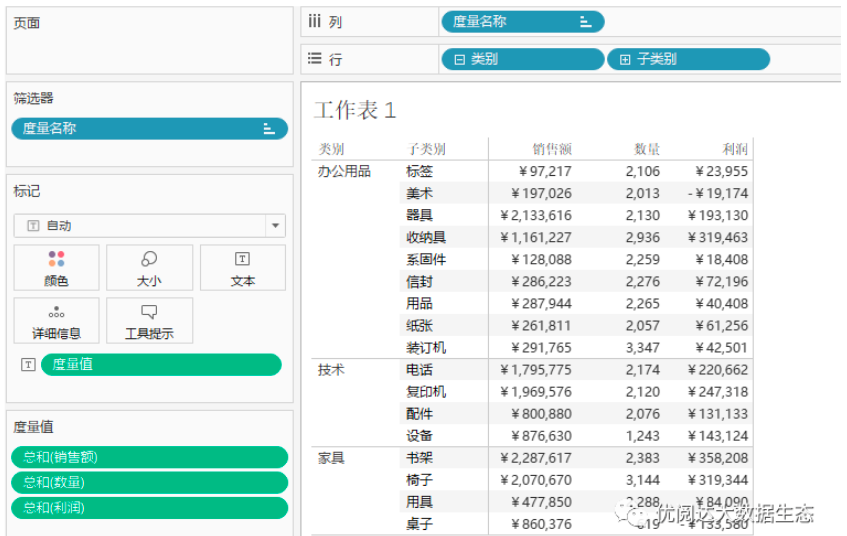This screenshot has height=536, width=847.
Task: Click the quantity value 3,347
Action: [x=643, y=348]
